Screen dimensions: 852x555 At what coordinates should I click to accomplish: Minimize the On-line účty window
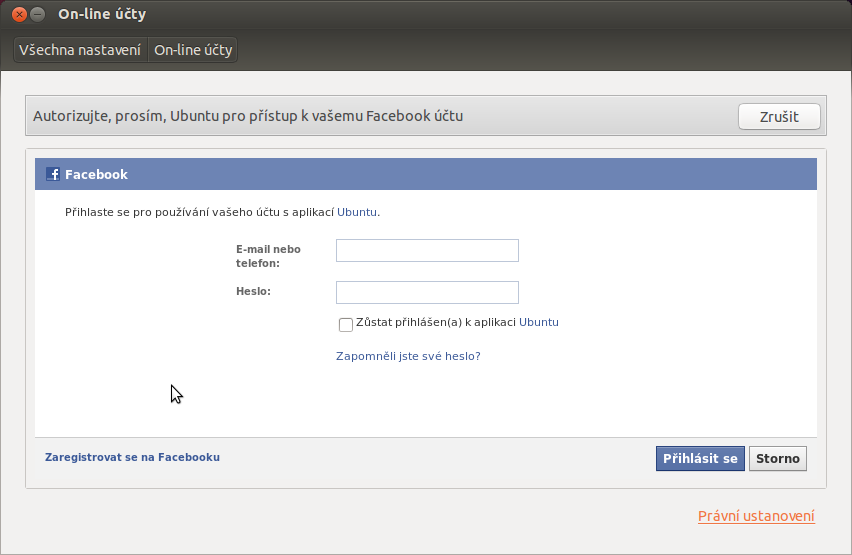[37, 14]
